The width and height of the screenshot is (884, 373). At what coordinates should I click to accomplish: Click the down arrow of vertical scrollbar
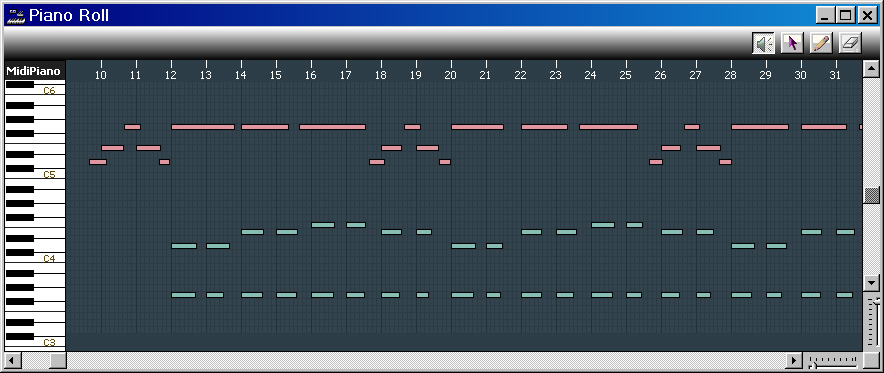pyautogui.click(x=872, y=282)
